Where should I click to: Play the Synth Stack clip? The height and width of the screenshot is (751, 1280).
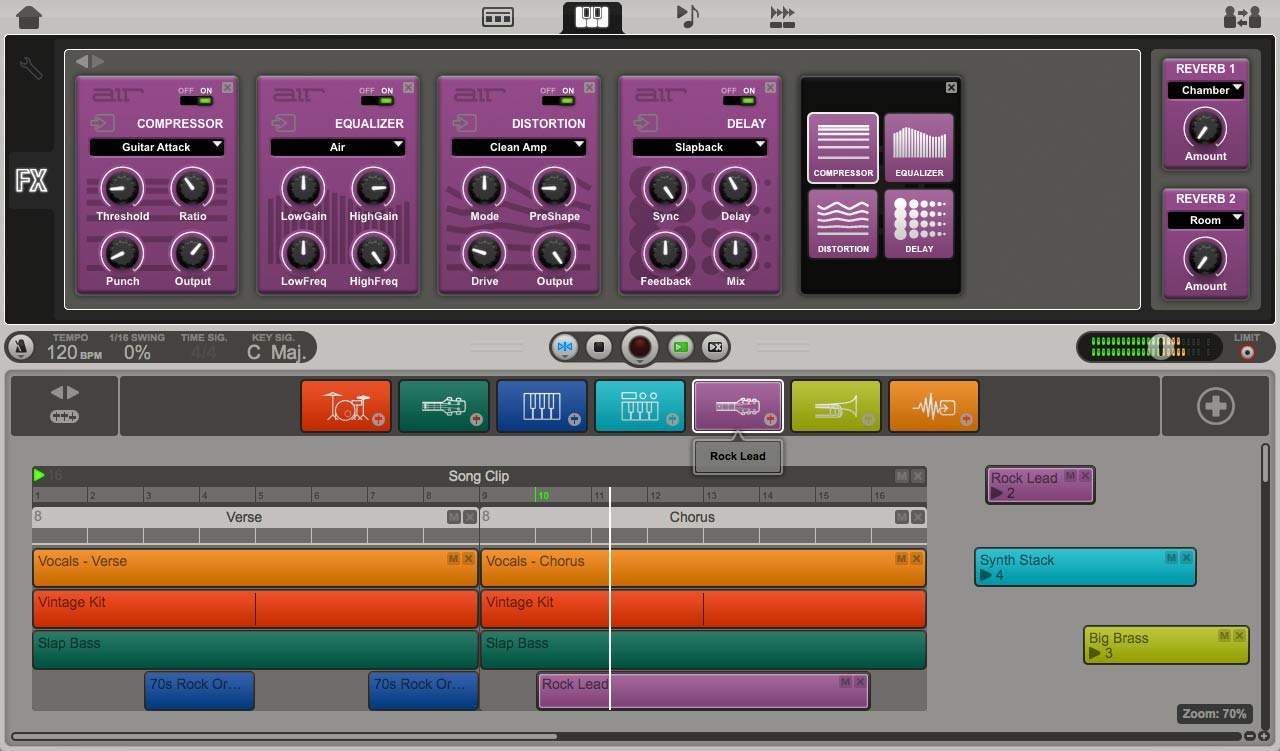[x=986, y=575]
